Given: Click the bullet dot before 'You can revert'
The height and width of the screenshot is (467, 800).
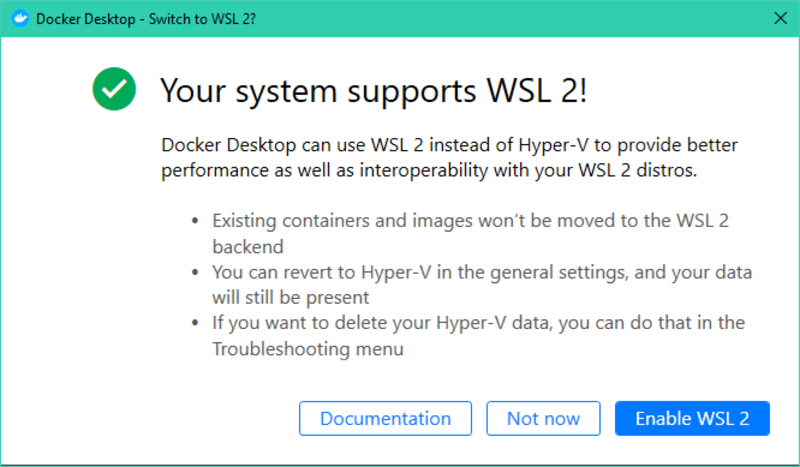Looking at the screenshot, I should coord(195,273).
